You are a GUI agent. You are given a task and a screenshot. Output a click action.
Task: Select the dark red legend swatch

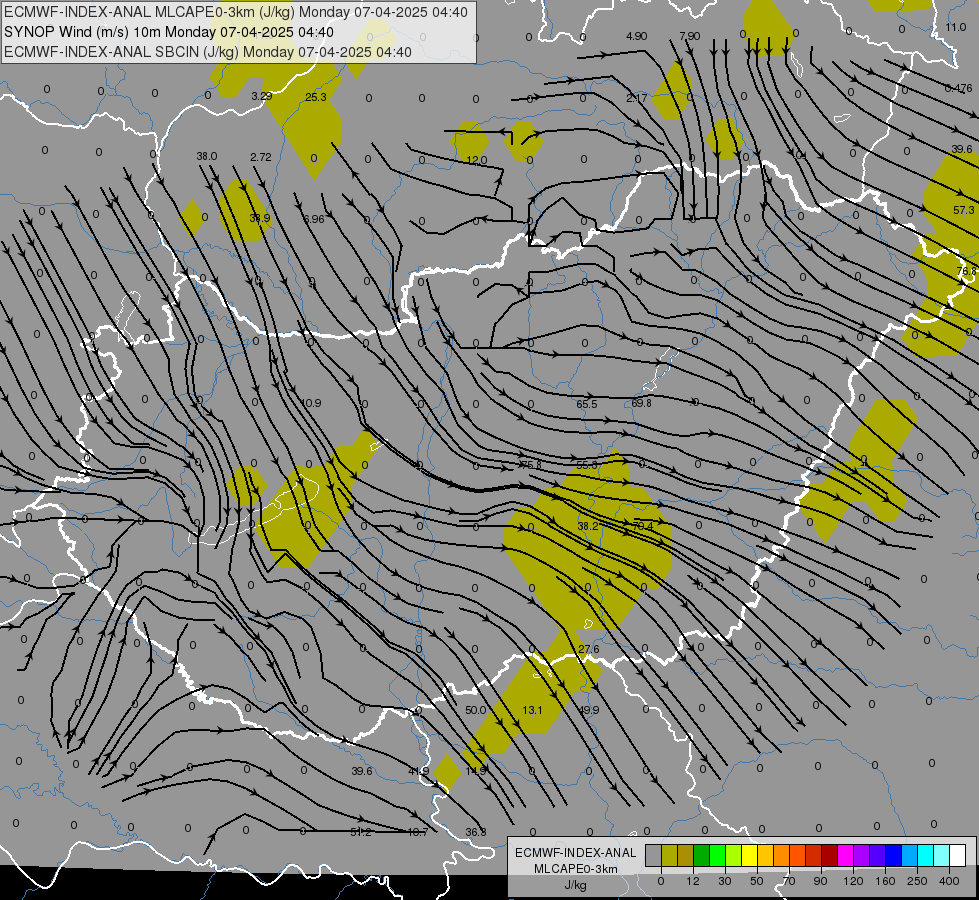pos(830,855)
